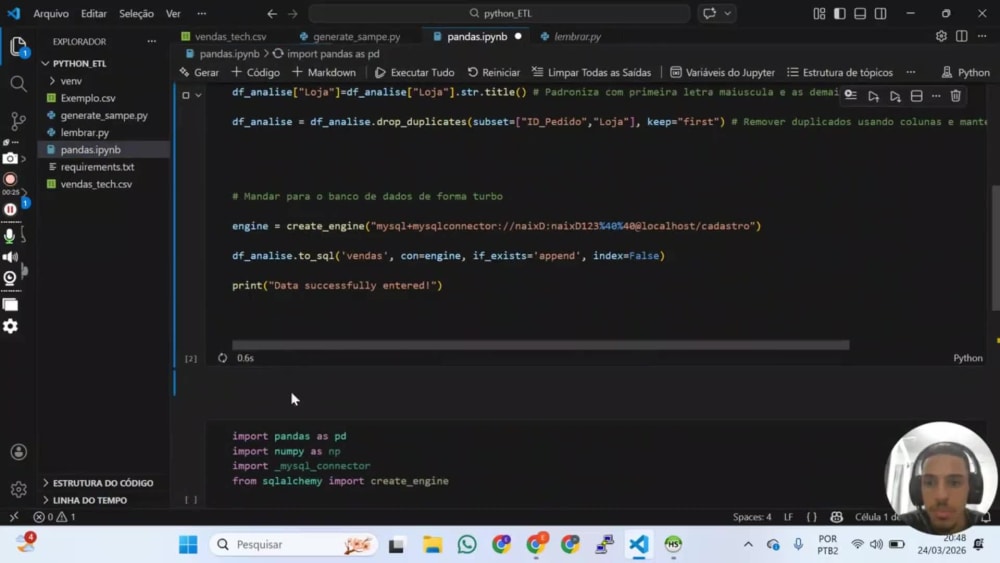Click the python_ETL command center search box
1000x563 pixels.
pyautogui.click(x=499, y=13)
